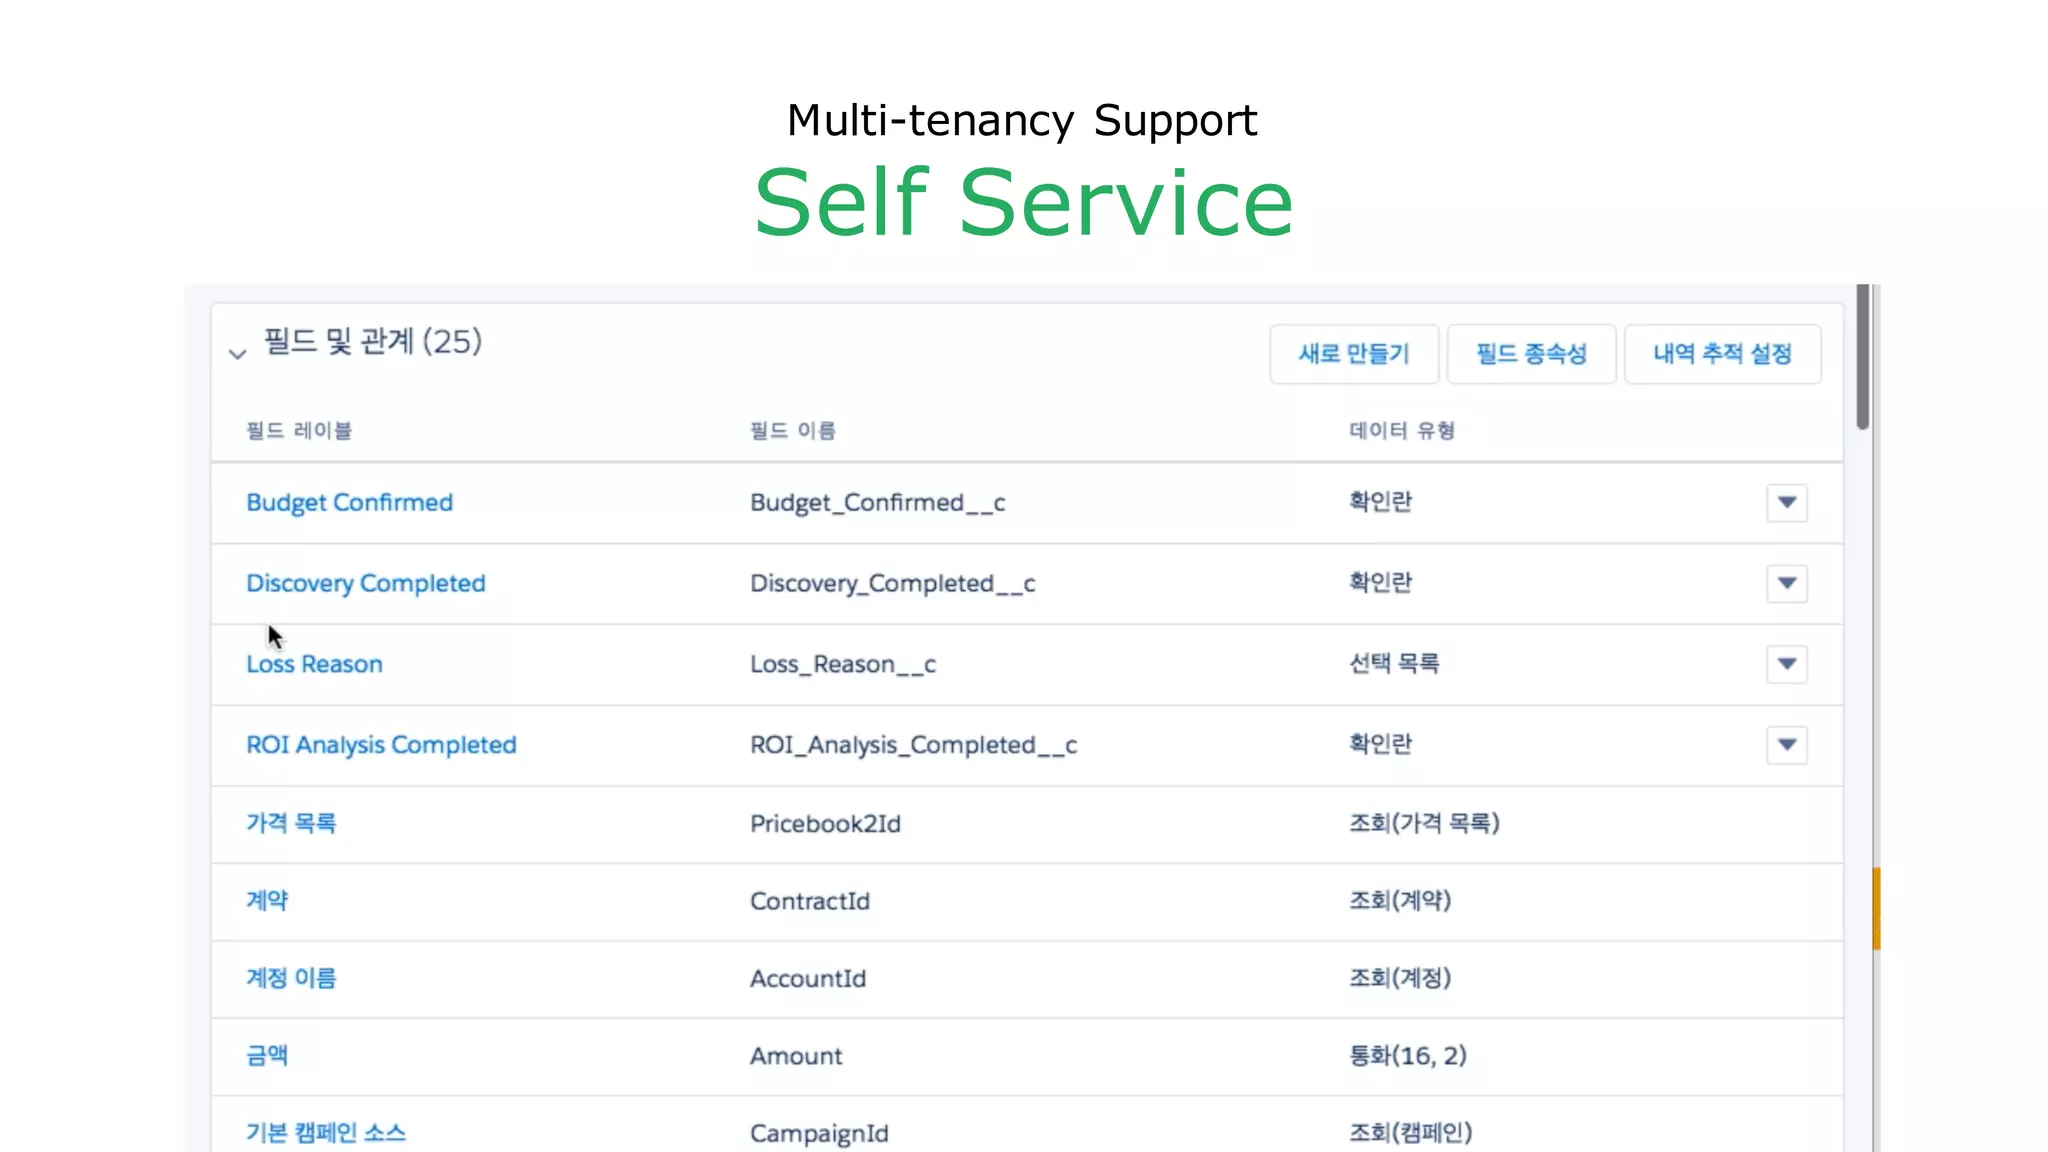
Task: Open the Loss Reason field link
Action: [x=314, y=665]
